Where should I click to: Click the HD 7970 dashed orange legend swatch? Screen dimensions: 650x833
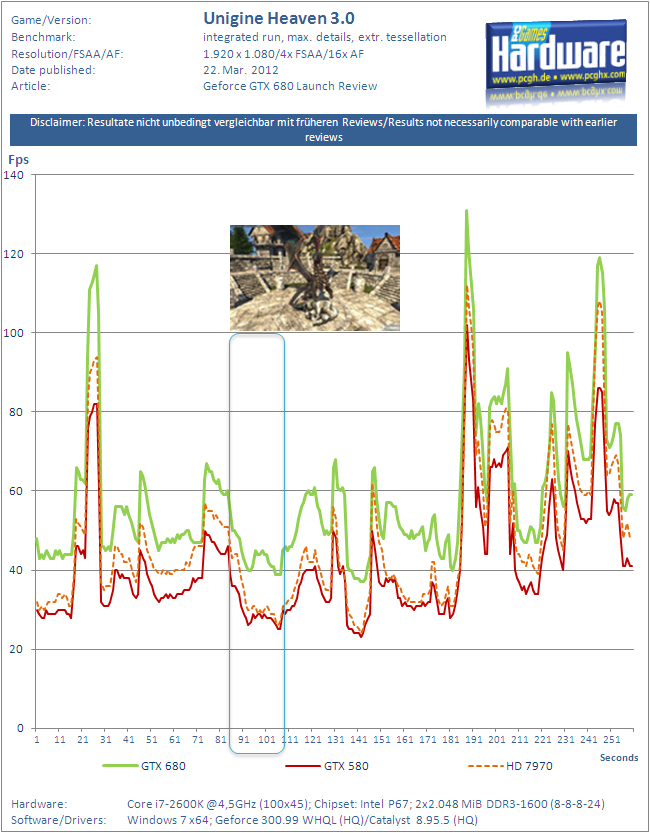(486, 766)
